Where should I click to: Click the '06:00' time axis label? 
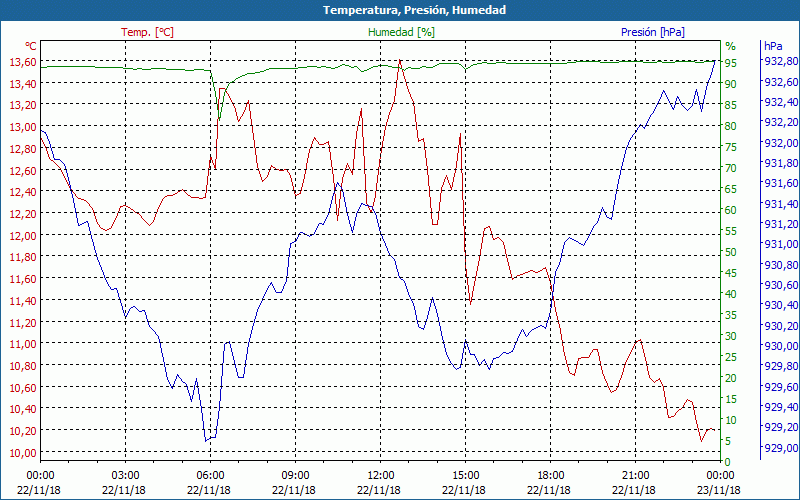(210, 476)
